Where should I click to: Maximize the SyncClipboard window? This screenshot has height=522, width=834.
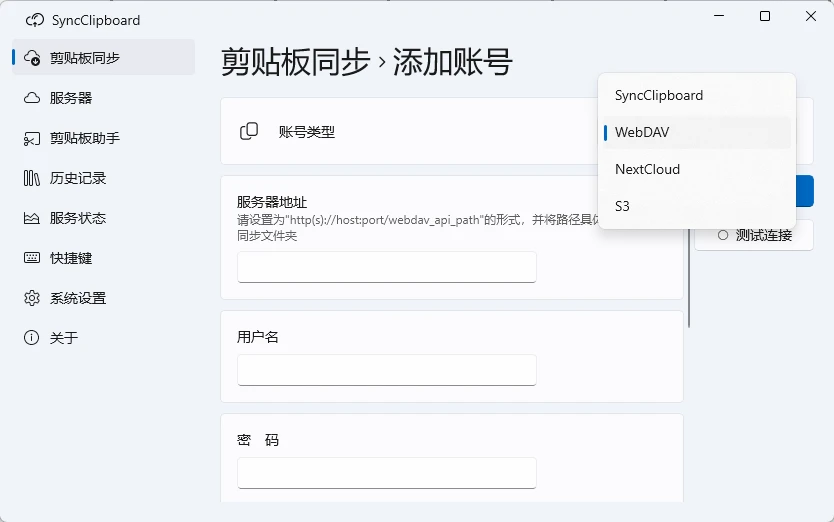coord(765,16)
